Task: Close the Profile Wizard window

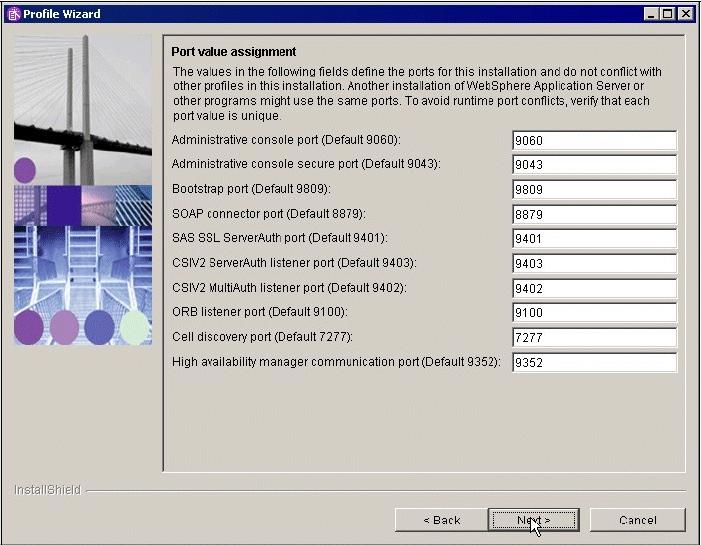Action: pos(685,14)
